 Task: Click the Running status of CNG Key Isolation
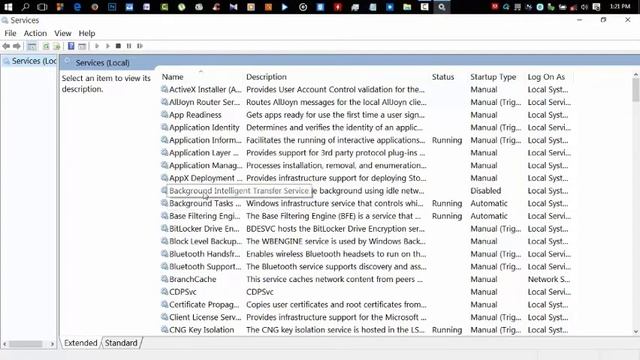pos(447,330)
